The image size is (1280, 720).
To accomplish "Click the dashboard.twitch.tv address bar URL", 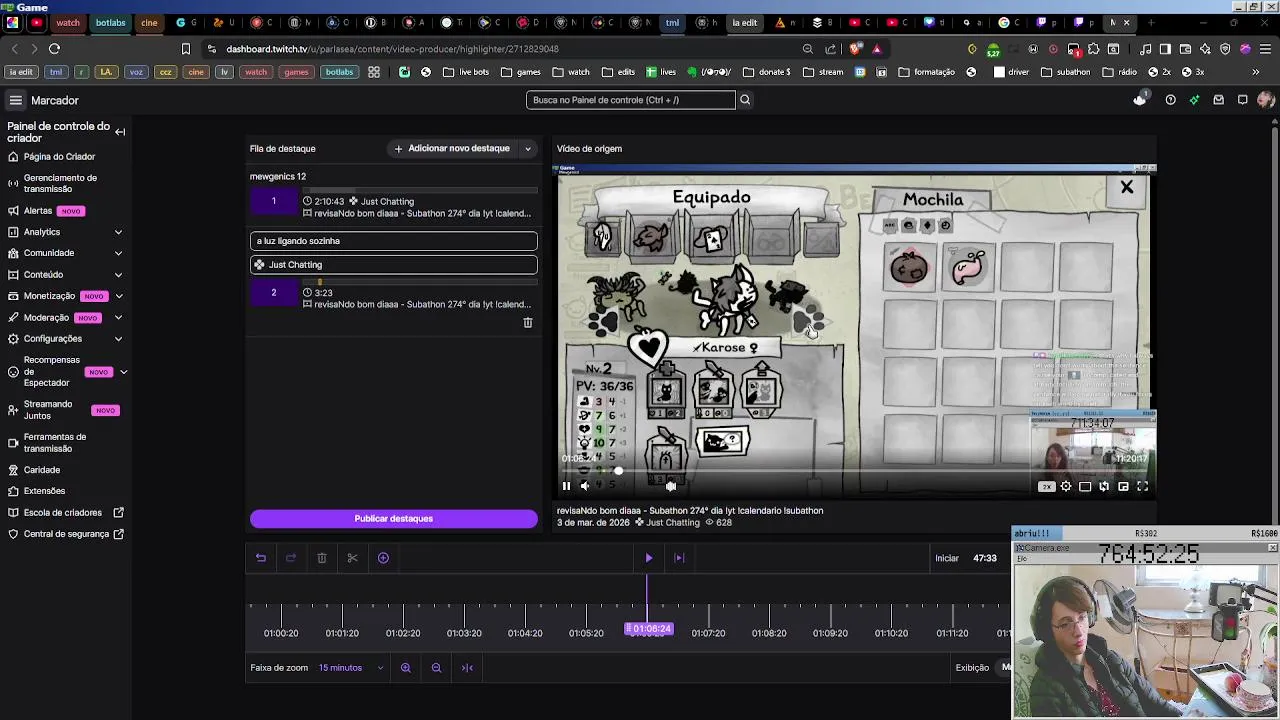I will 392,49.
